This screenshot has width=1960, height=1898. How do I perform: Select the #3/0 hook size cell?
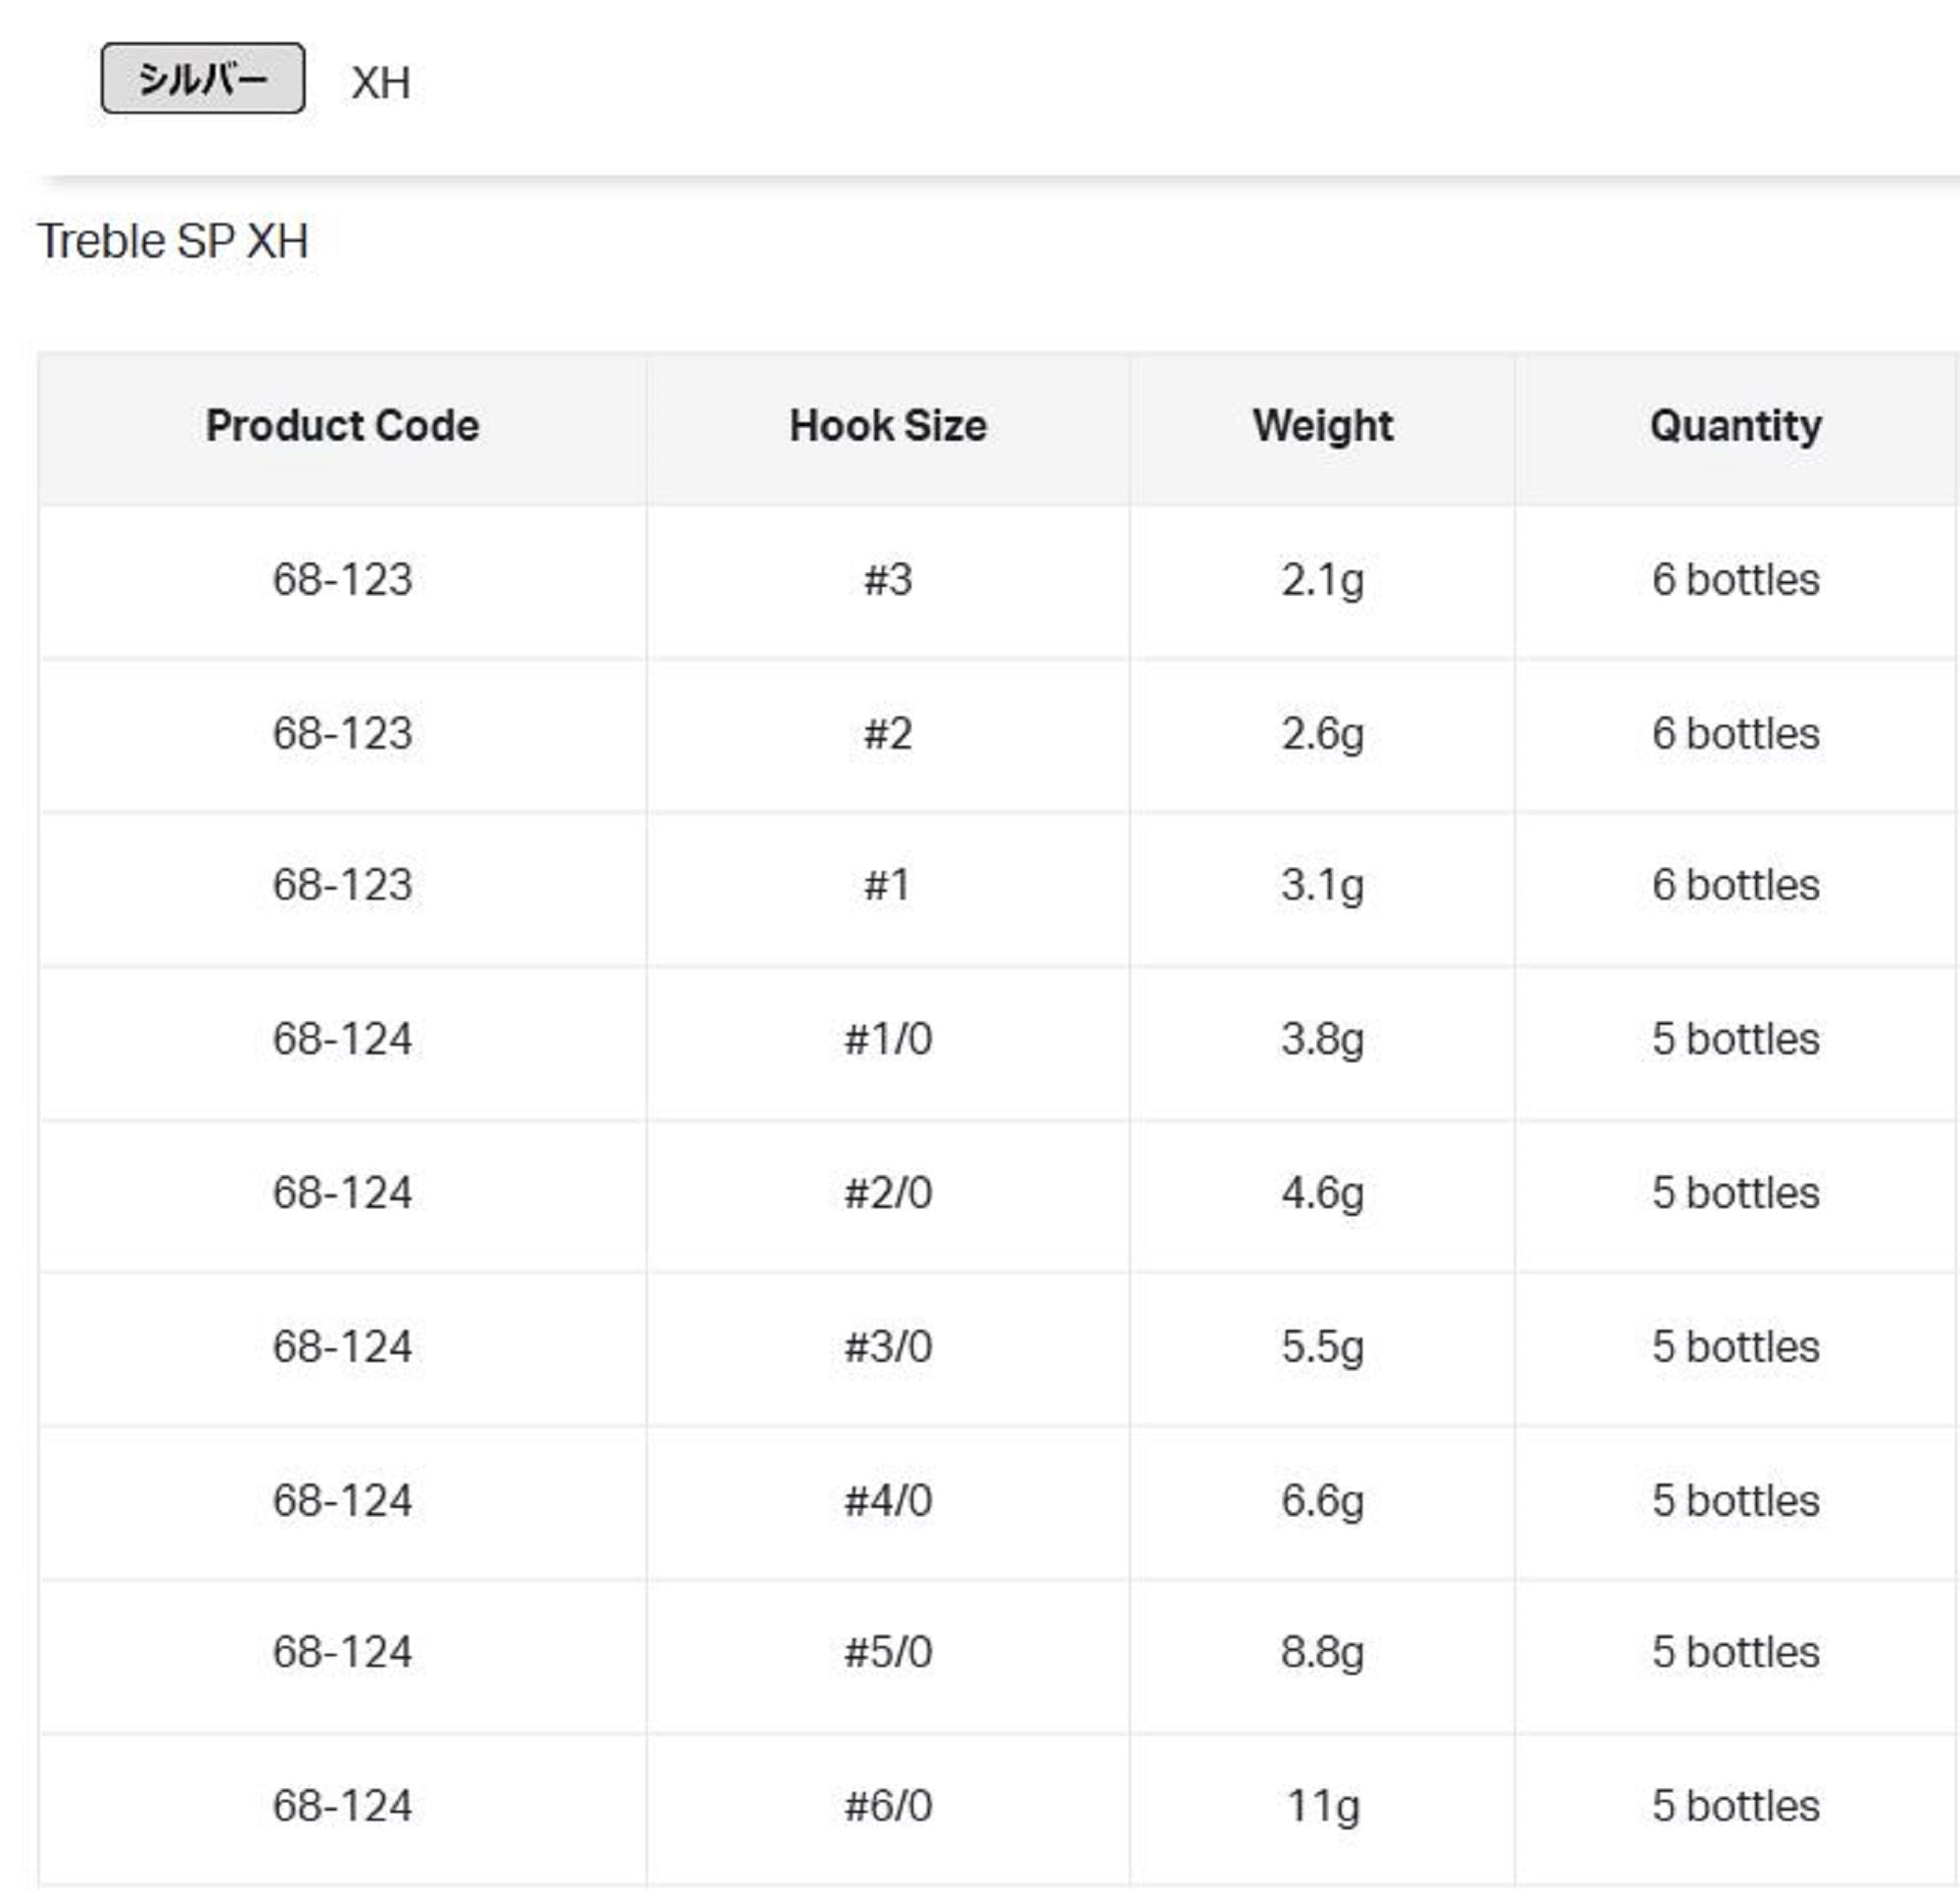coord(888,1347)
